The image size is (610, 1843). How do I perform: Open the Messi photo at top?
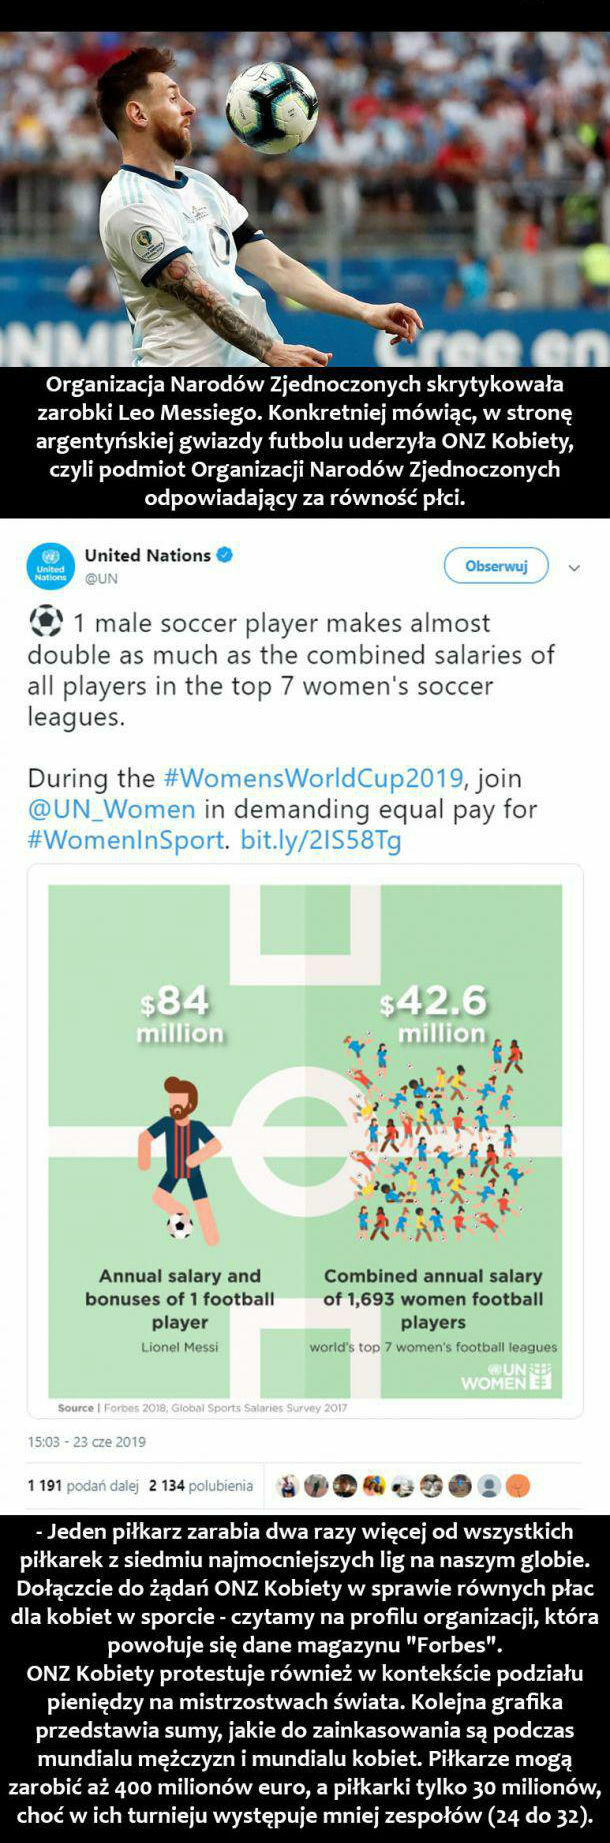305,199
